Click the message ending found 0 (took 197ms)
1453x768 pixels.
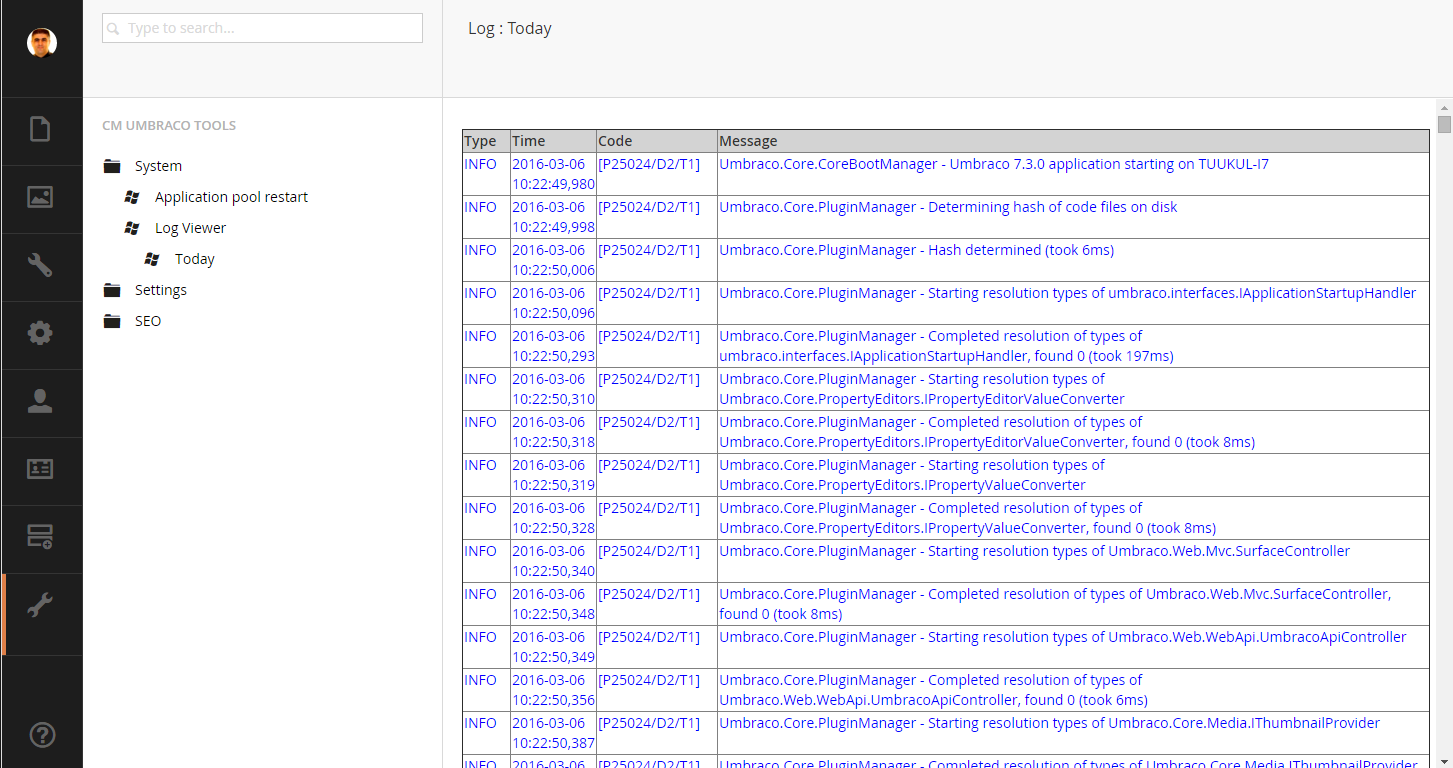click(x=946, y=346)
